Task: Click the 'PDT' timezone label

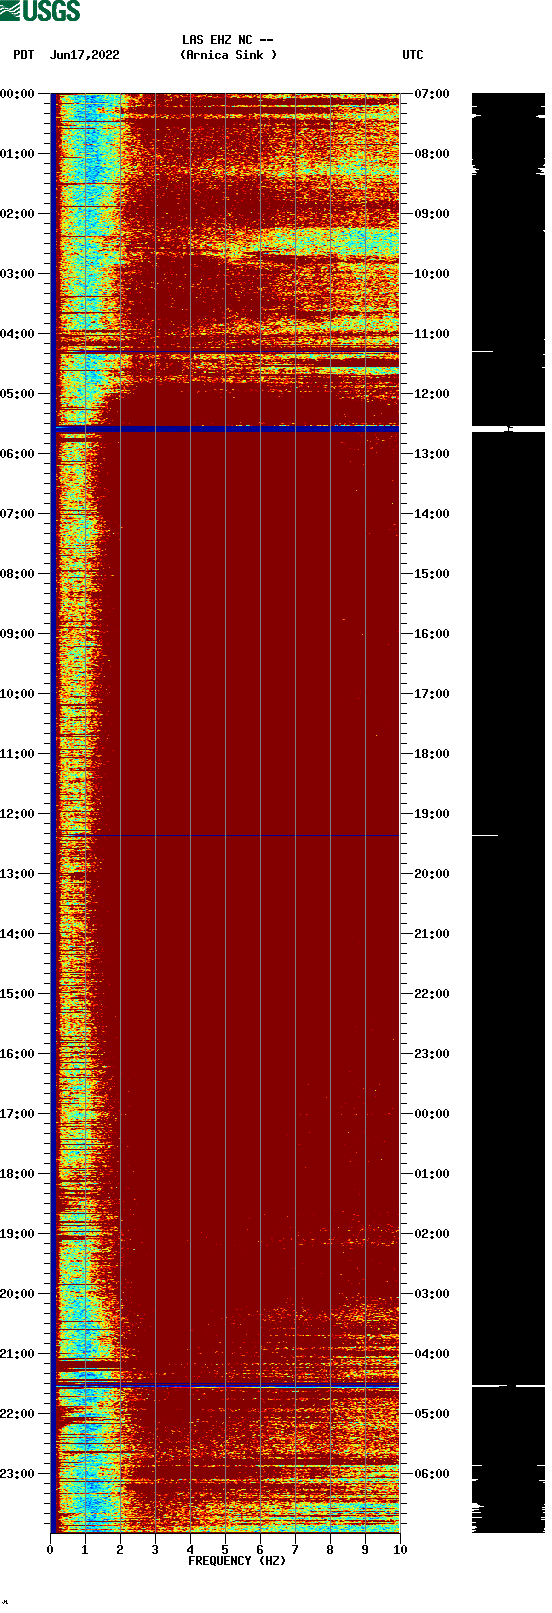Action: point(23,55)
